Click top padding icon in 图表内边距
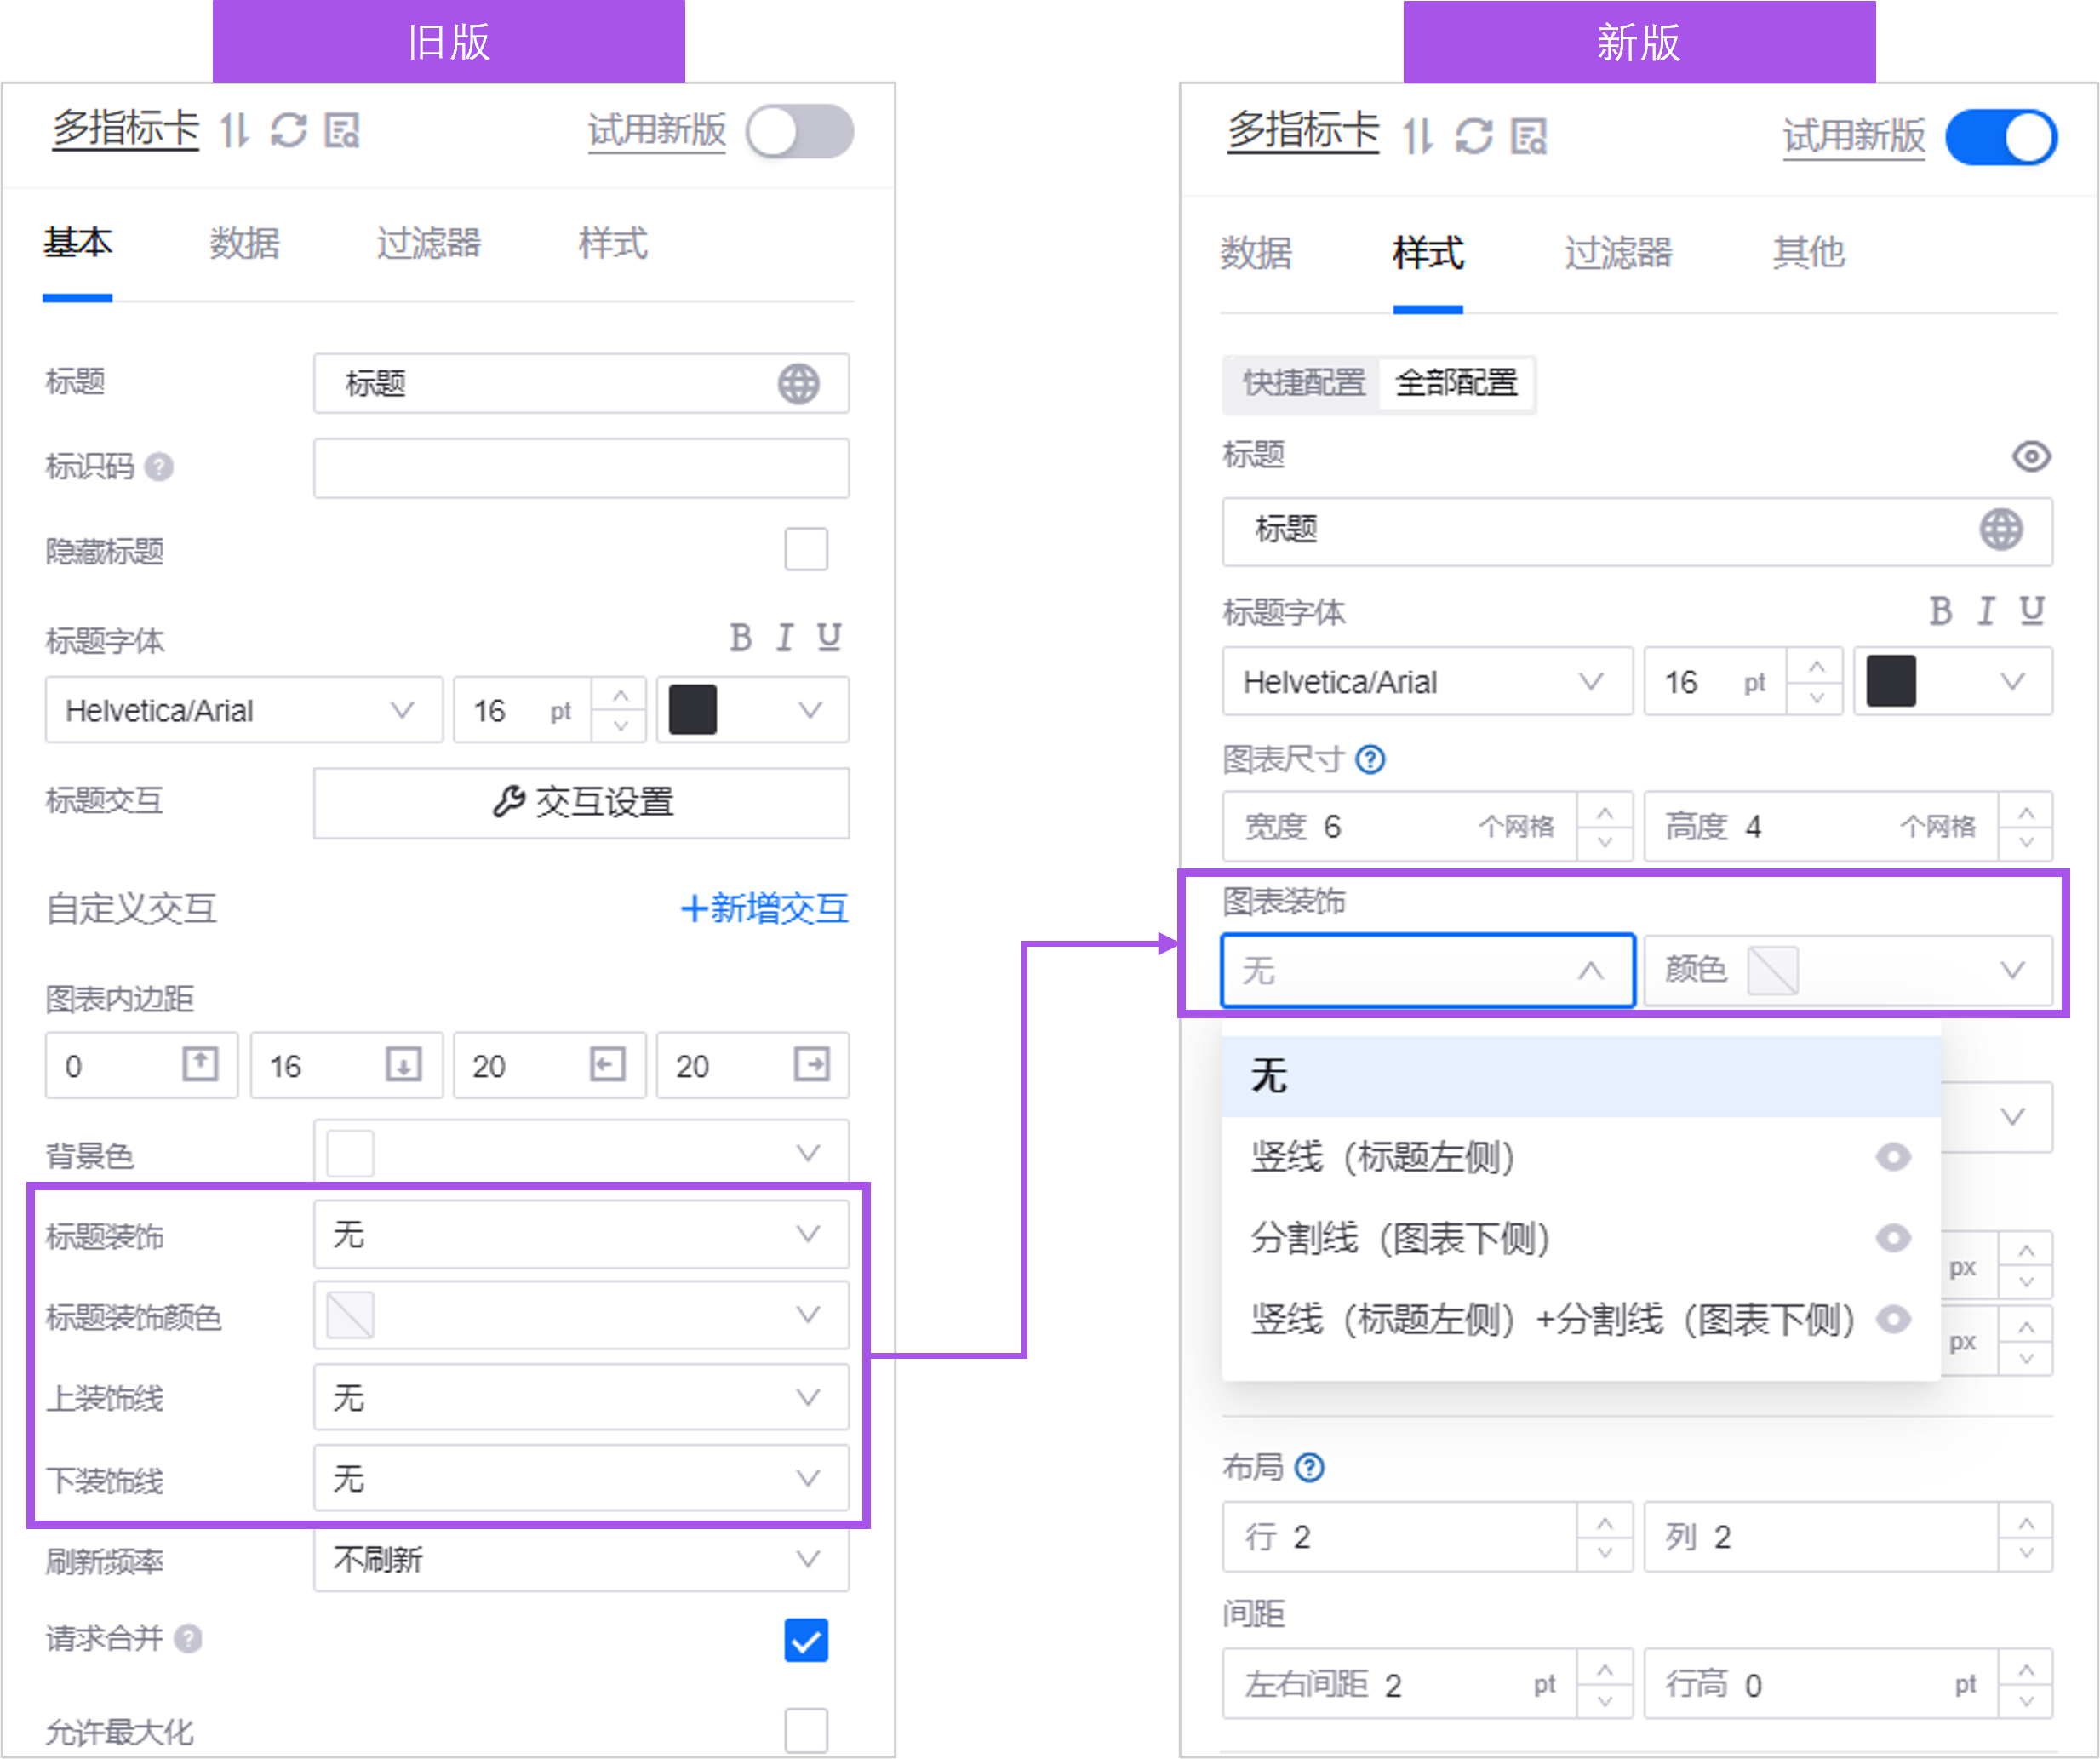The width and height of the screenshot is (2100, 1759). (x=200, y=1064)
